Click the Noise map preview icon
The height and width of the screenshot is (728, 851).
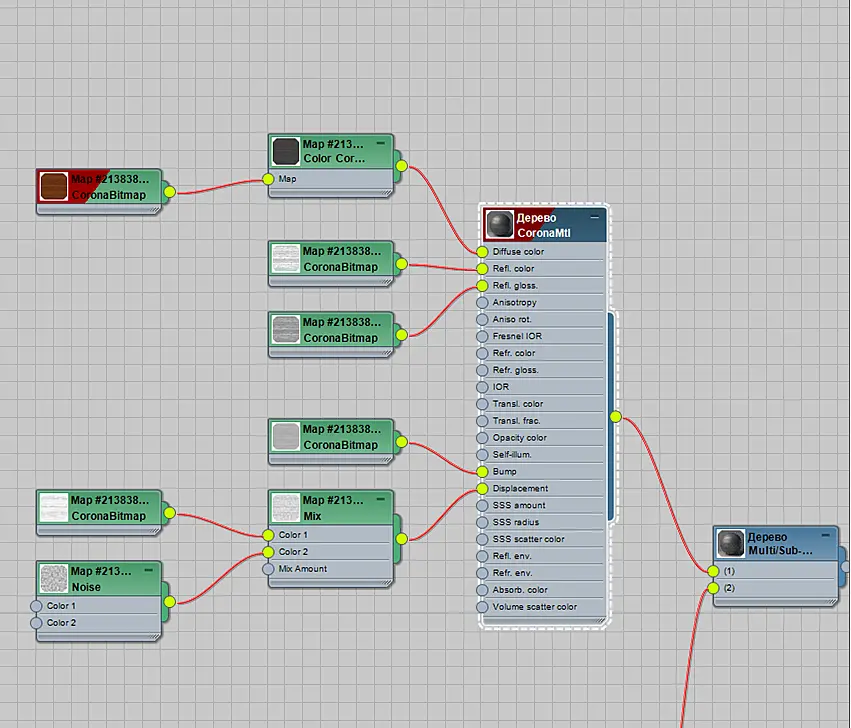pyautogui.click(x=54, y=579)
